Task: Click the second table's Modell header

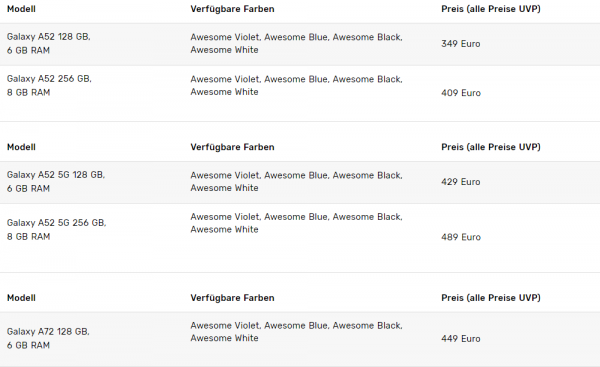Action: [x=21, y=147]
